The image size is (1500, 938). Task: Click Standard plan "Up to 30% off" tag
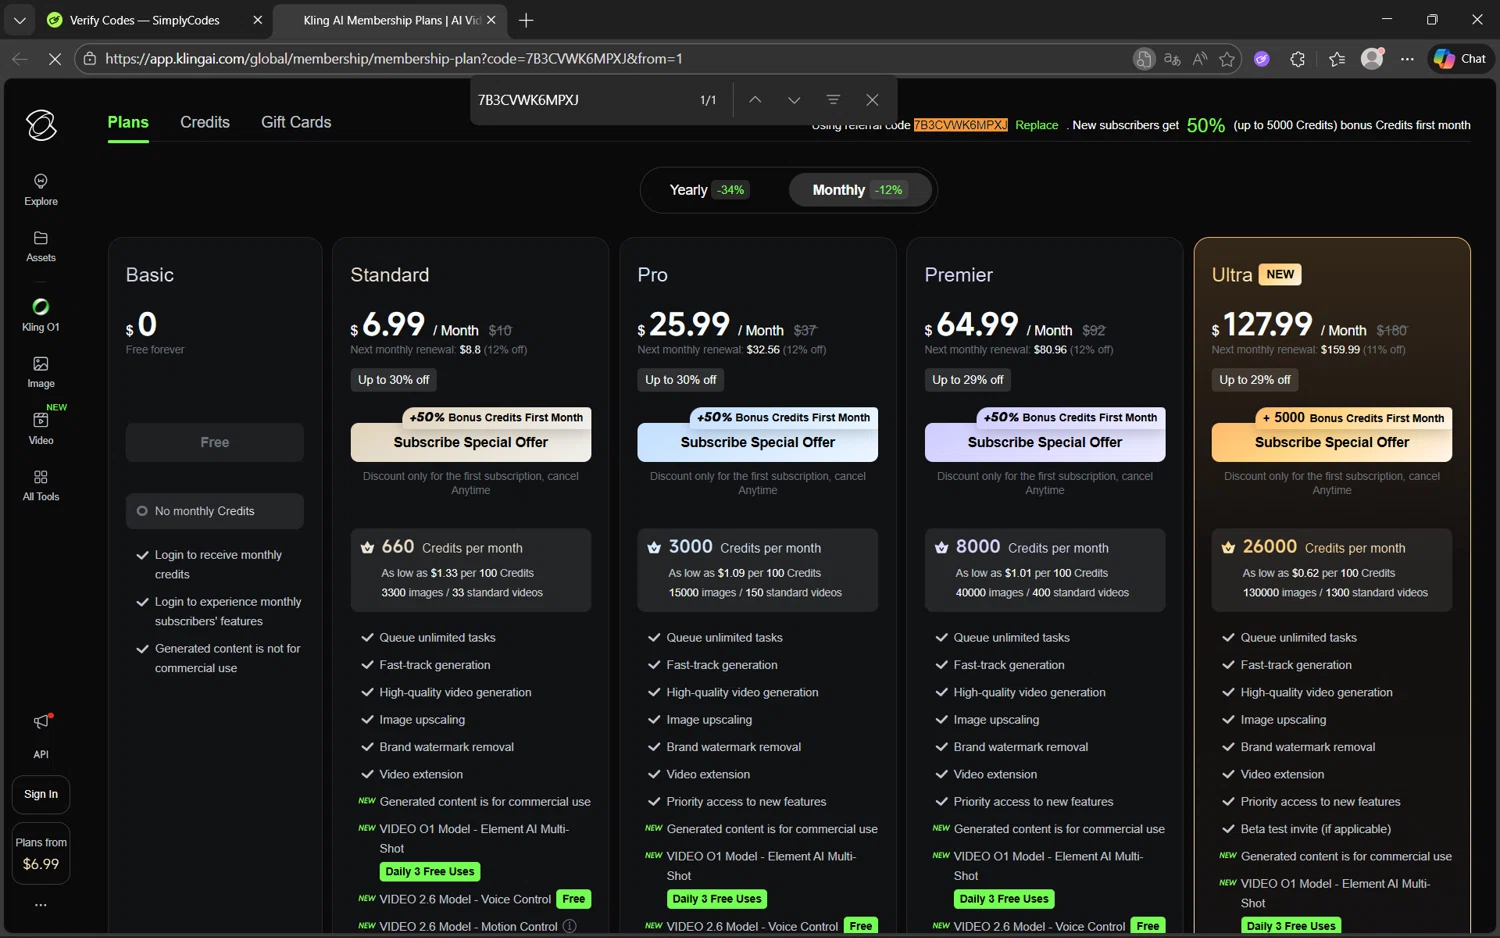coord(394,380)
